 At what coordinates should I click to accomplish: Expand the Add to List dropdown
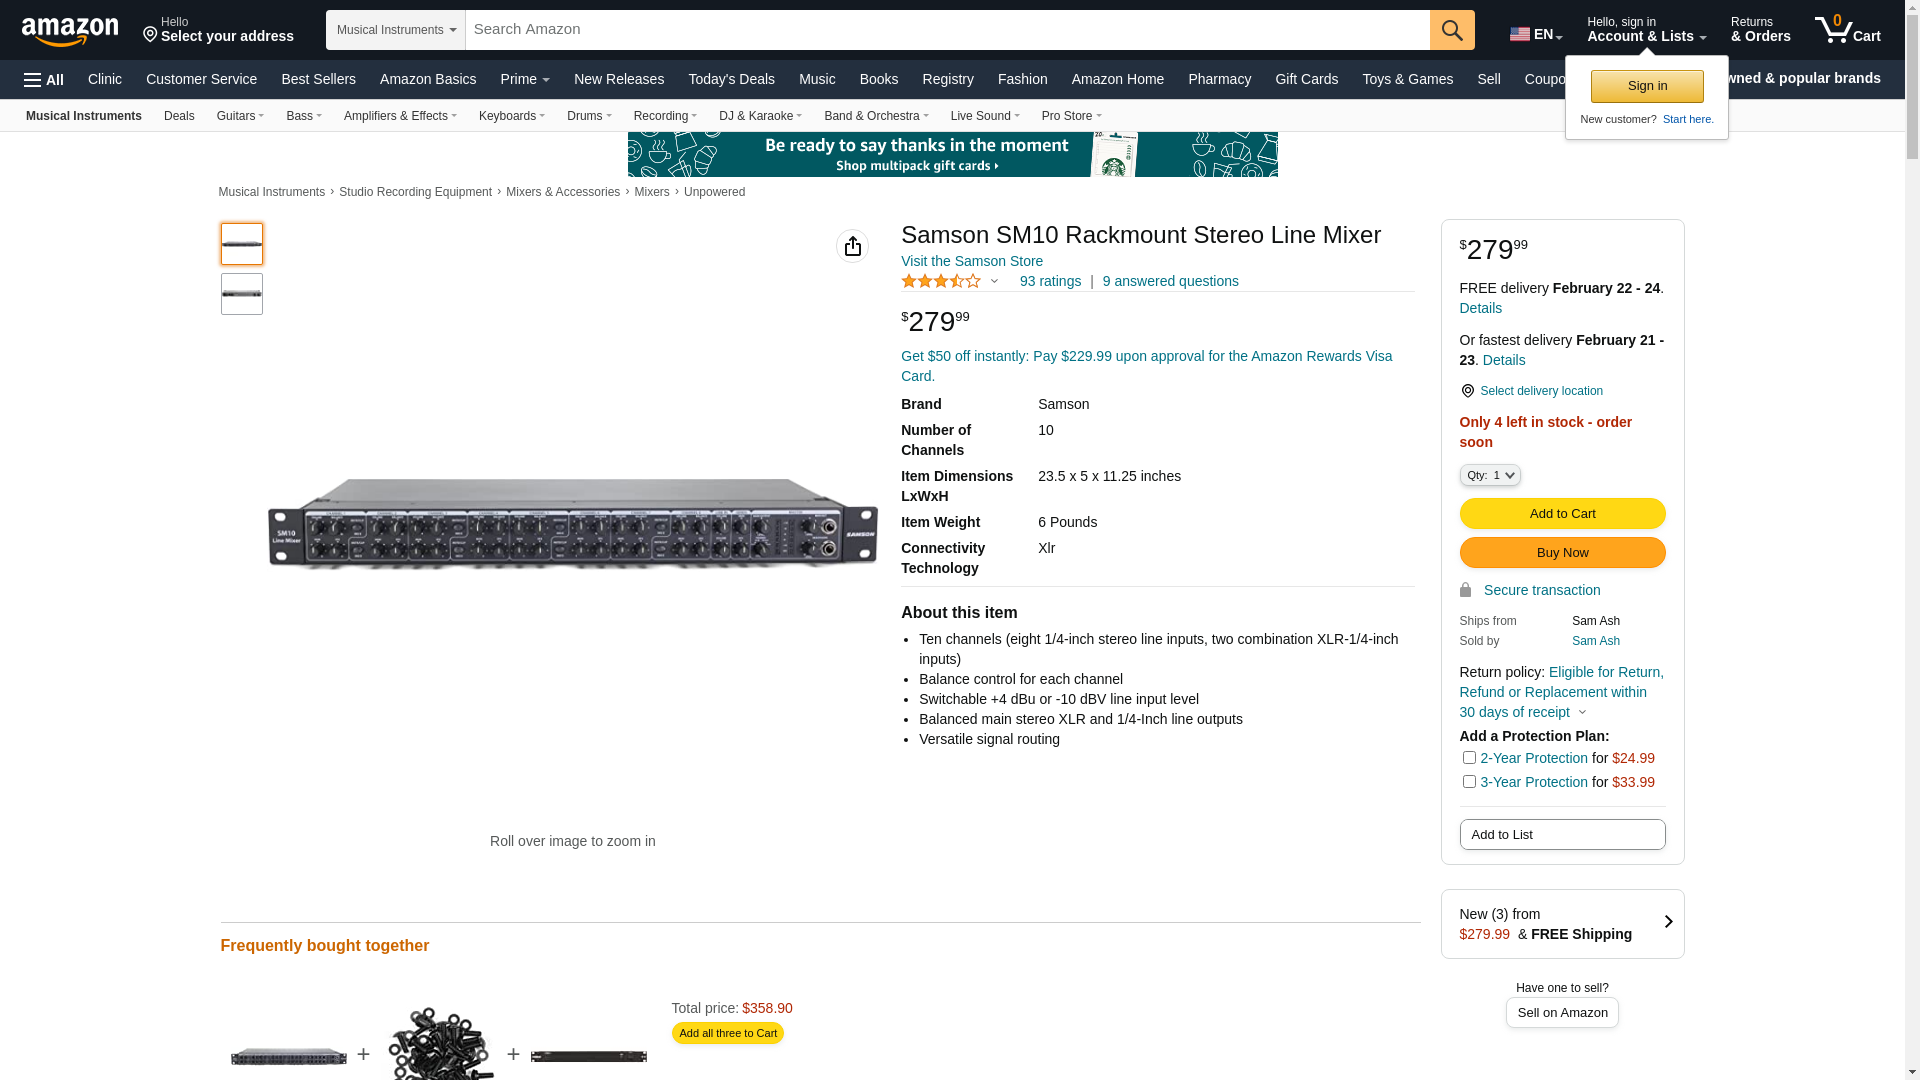tap(1562, 835)
